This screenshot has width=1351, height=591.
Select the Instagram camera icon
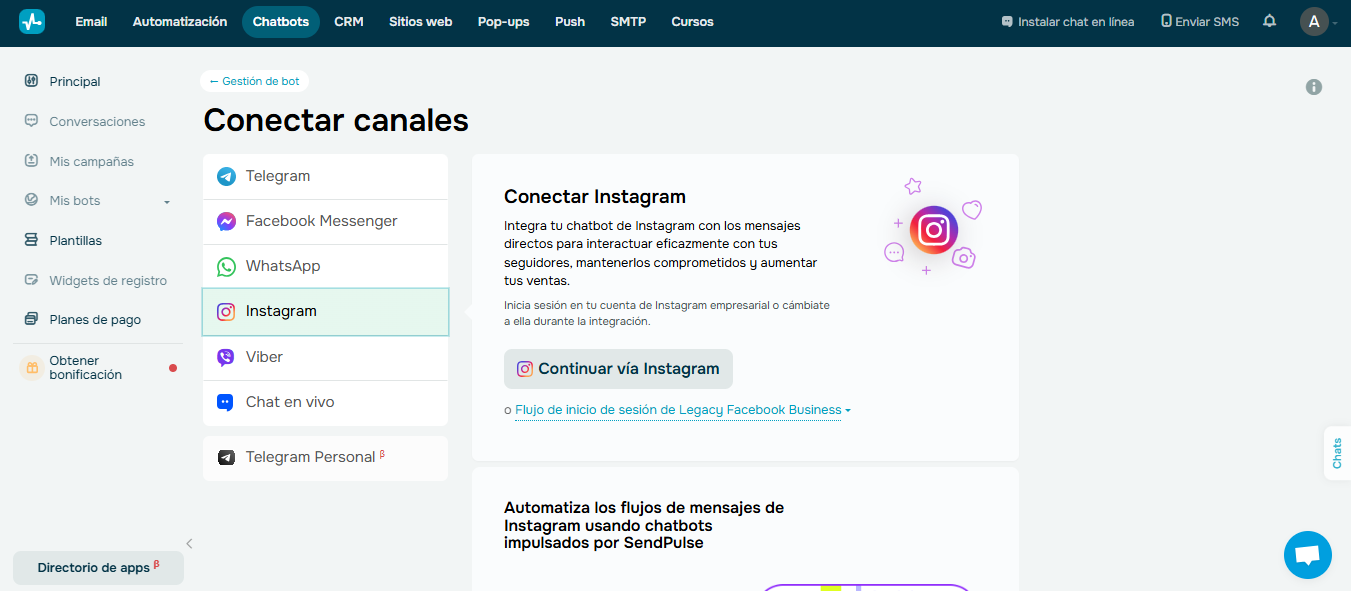tap(226, 311)
